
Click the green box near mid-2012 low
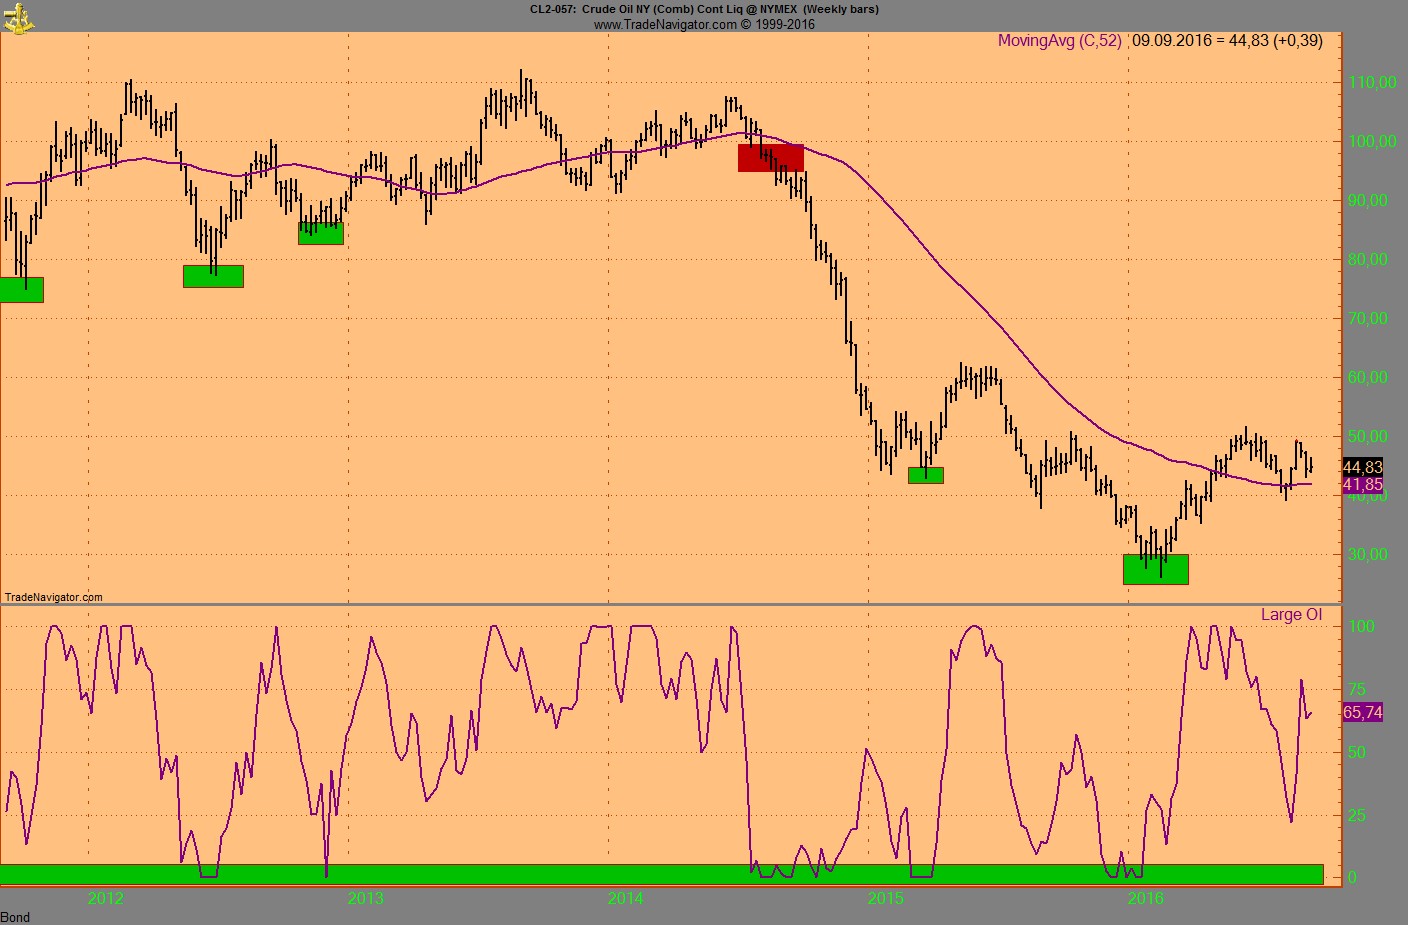[x=213, y=276]
